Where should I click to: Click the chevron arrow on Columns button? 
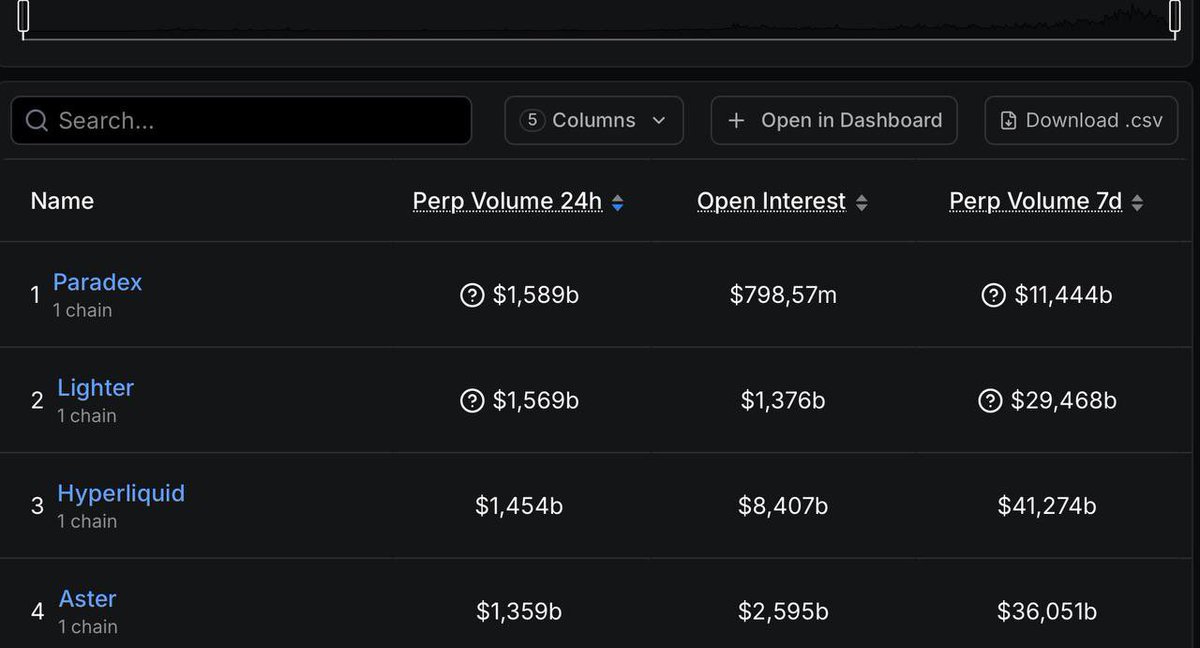[x=659, y=121]
